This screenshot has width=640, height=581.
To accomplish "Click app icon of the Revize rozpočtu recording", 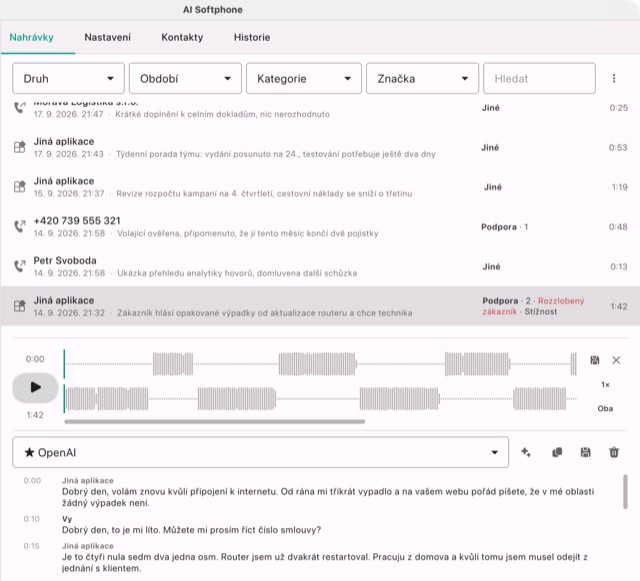I will pyautogui.click(x=20, y=187).
